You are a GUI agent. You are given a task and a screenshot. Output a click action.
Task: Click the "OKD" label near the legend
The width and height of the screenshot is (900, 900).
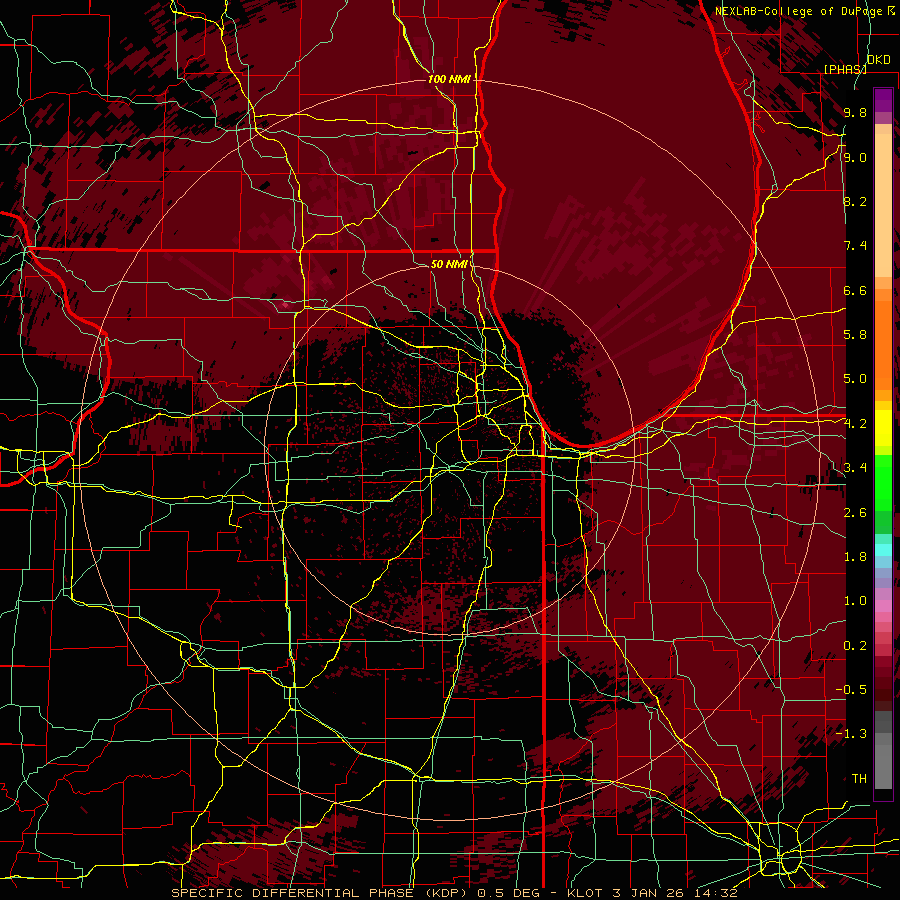click(879, 60)
